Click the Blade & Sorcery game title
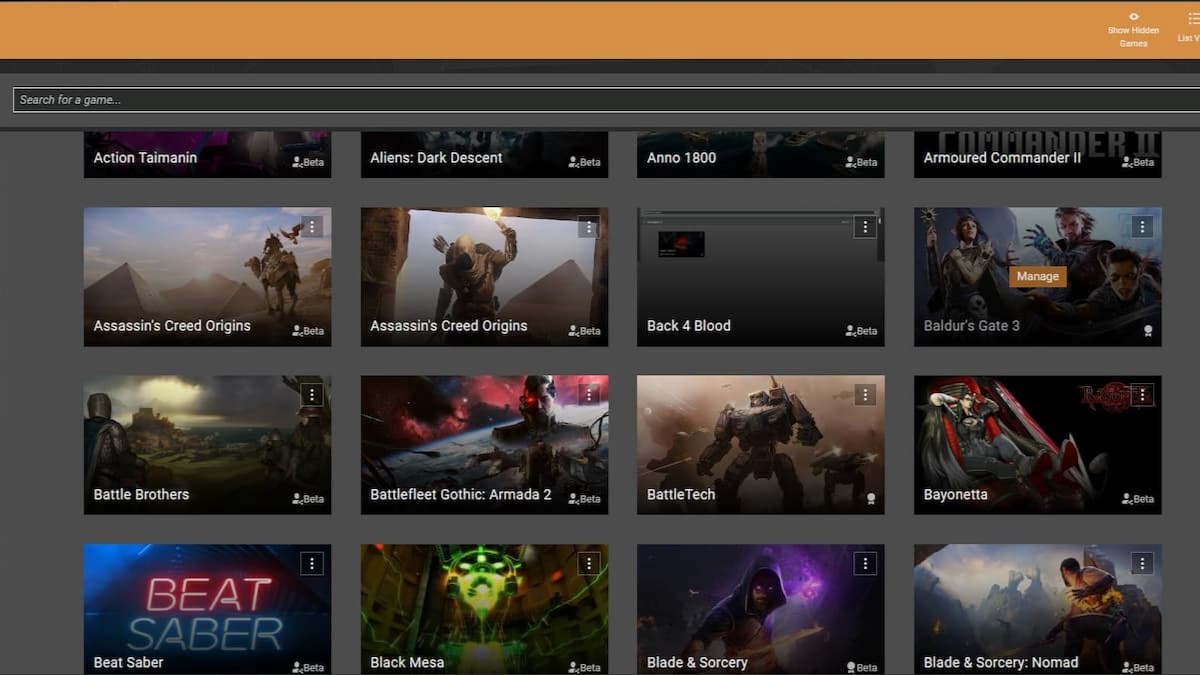1200x675 pixels. [x=697, y=662]
